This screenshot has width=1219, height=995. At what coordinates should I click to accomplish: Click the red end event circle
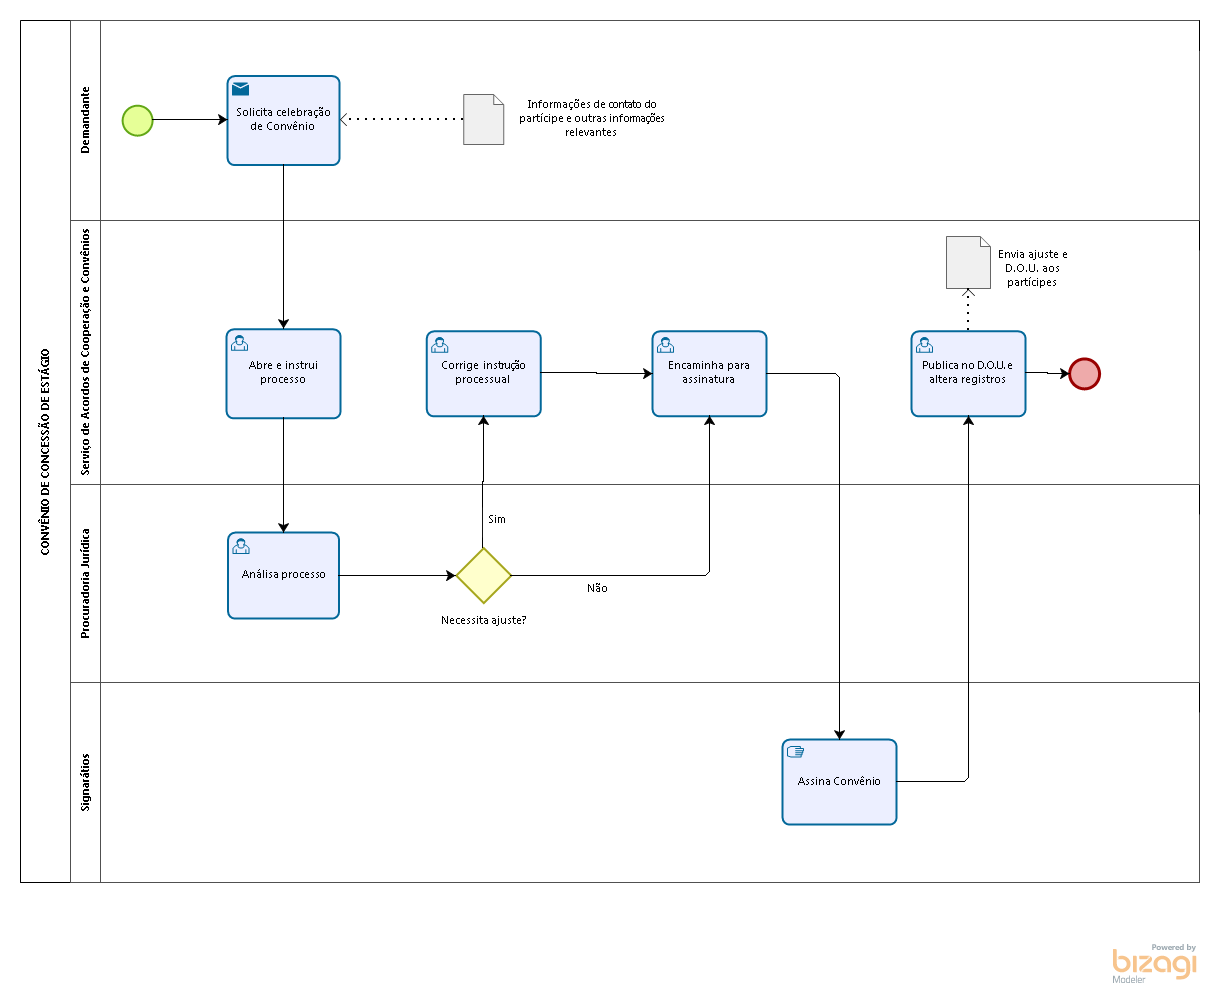1084,373
